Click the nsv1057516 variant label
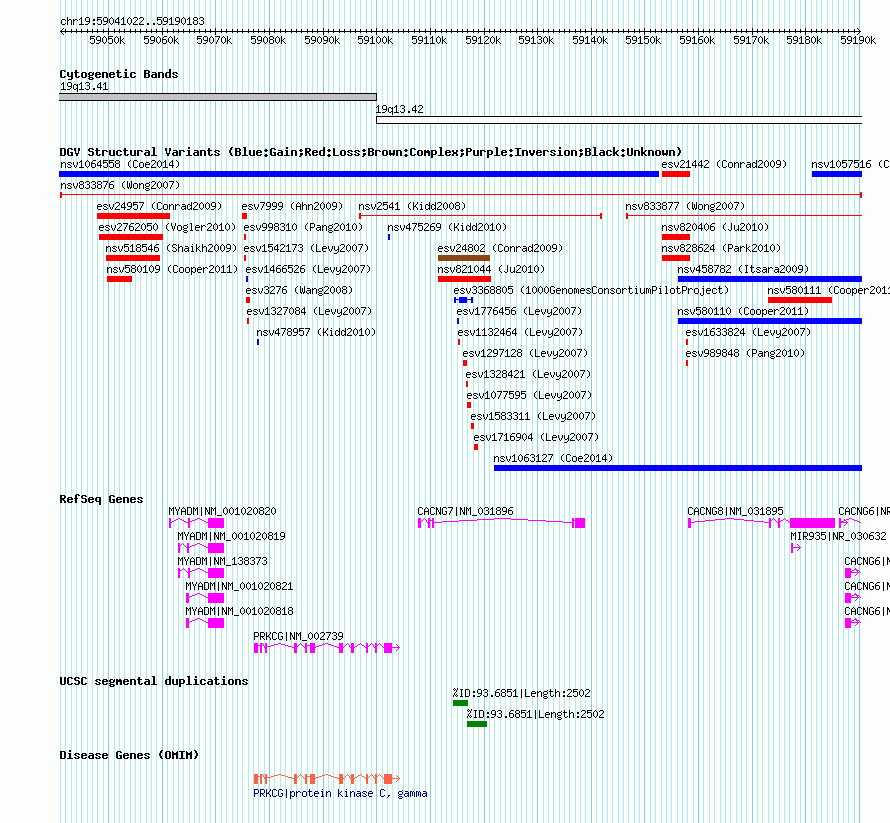 coord(850,164)
